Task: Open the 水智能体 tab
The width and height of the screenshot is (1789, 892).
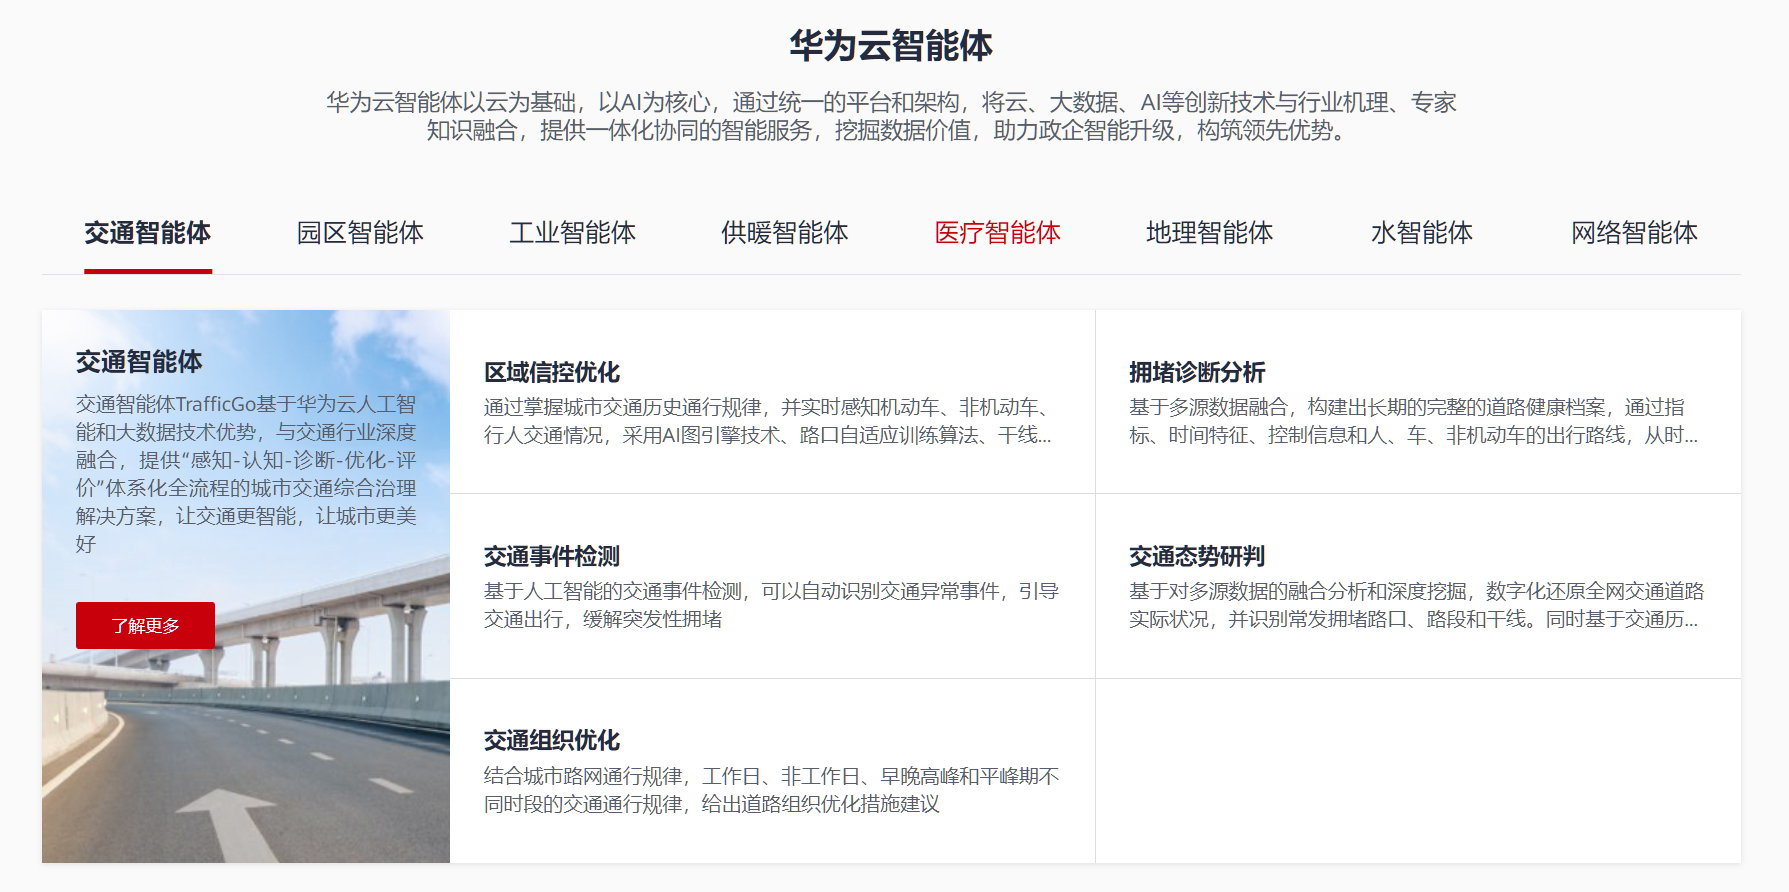Action: [1422, 233]
